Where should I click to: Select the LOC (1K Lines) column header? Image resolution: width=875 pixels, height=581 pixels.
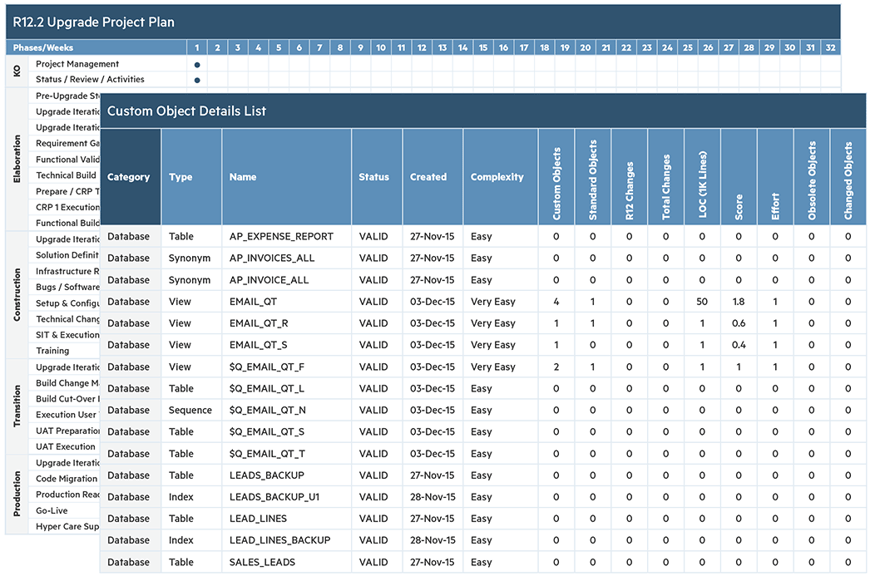coord(702,177)
